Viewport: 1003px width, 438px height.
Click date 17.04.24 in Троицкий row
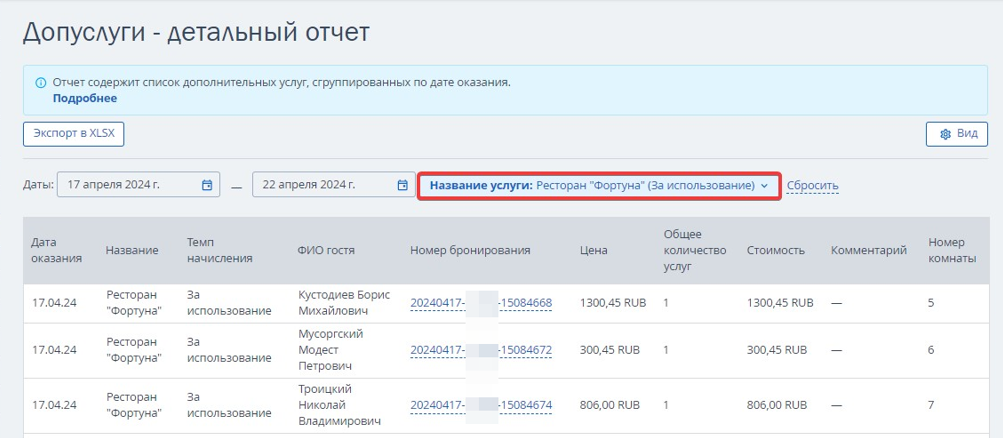(x=54, y=405)
